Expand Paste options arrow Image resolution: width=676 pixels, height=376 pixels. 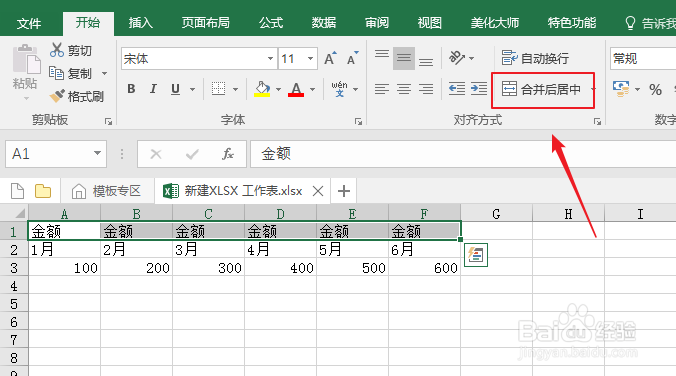[x=26, y=99]
